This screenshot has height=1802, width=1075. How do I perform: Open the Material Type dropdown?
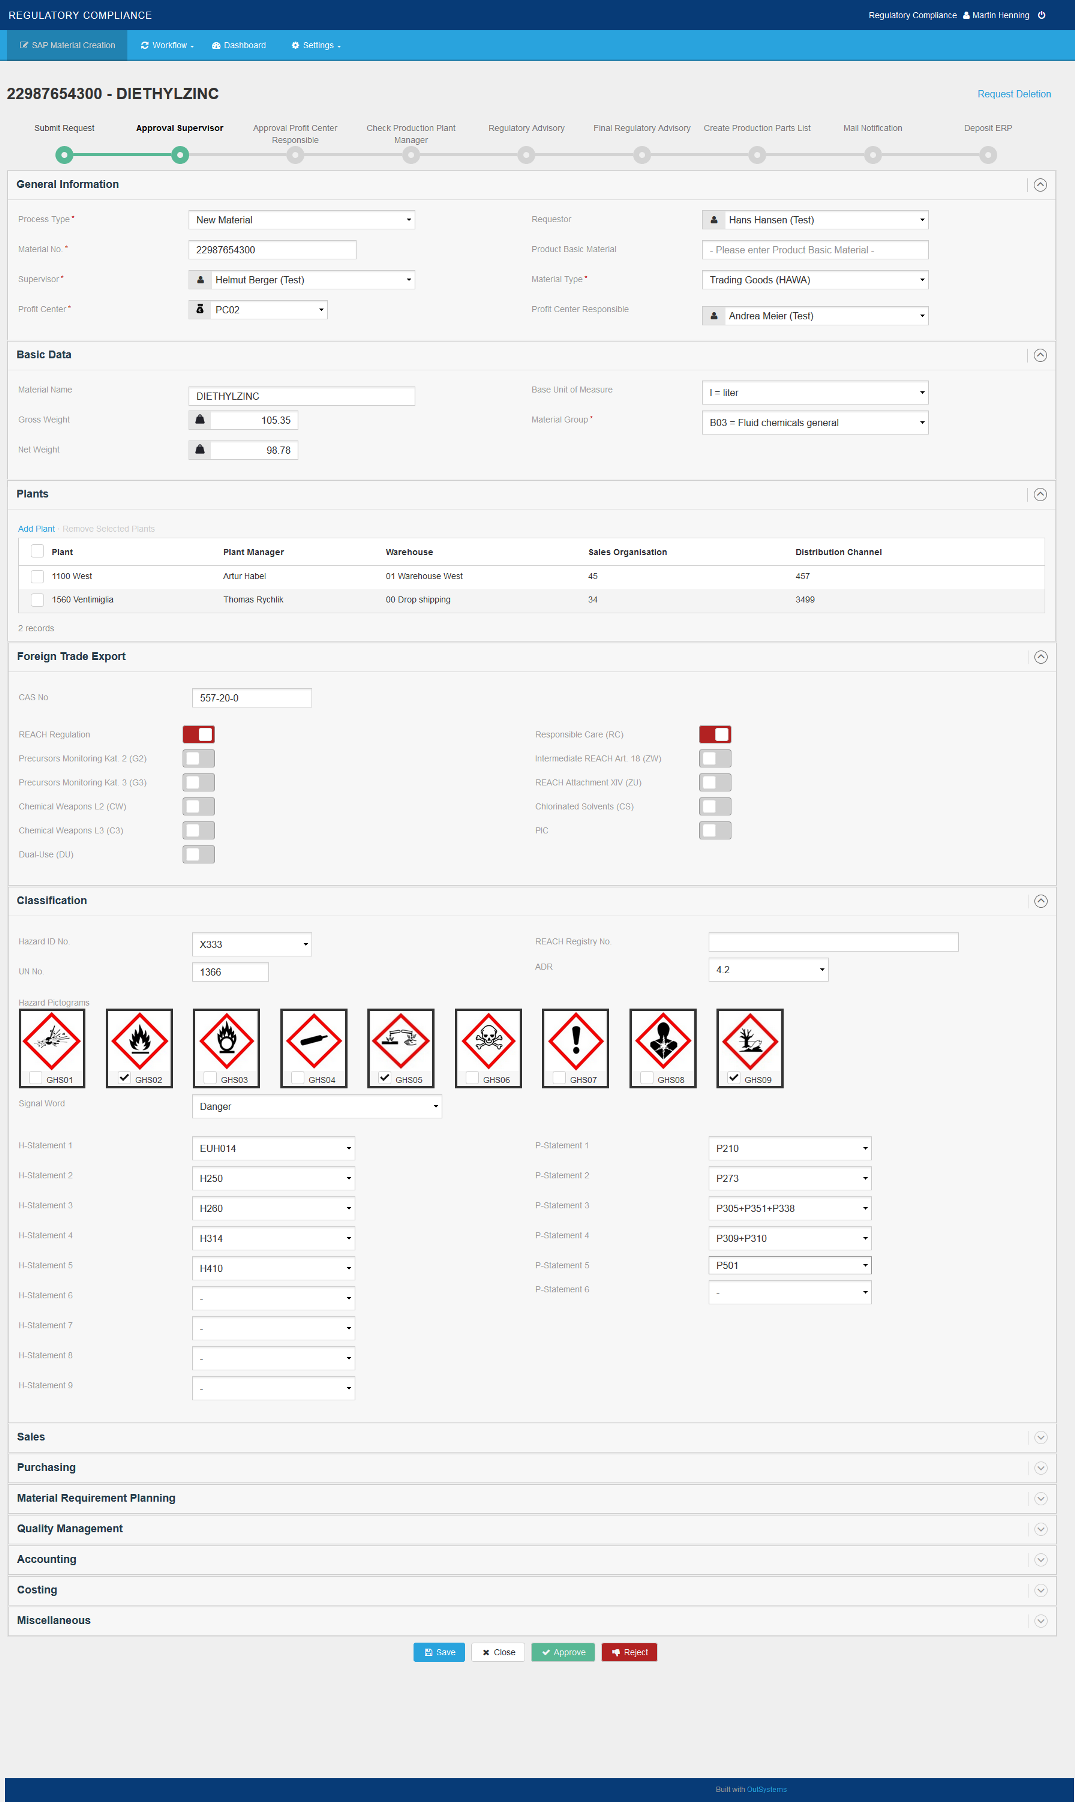click(x=815, y=280)
